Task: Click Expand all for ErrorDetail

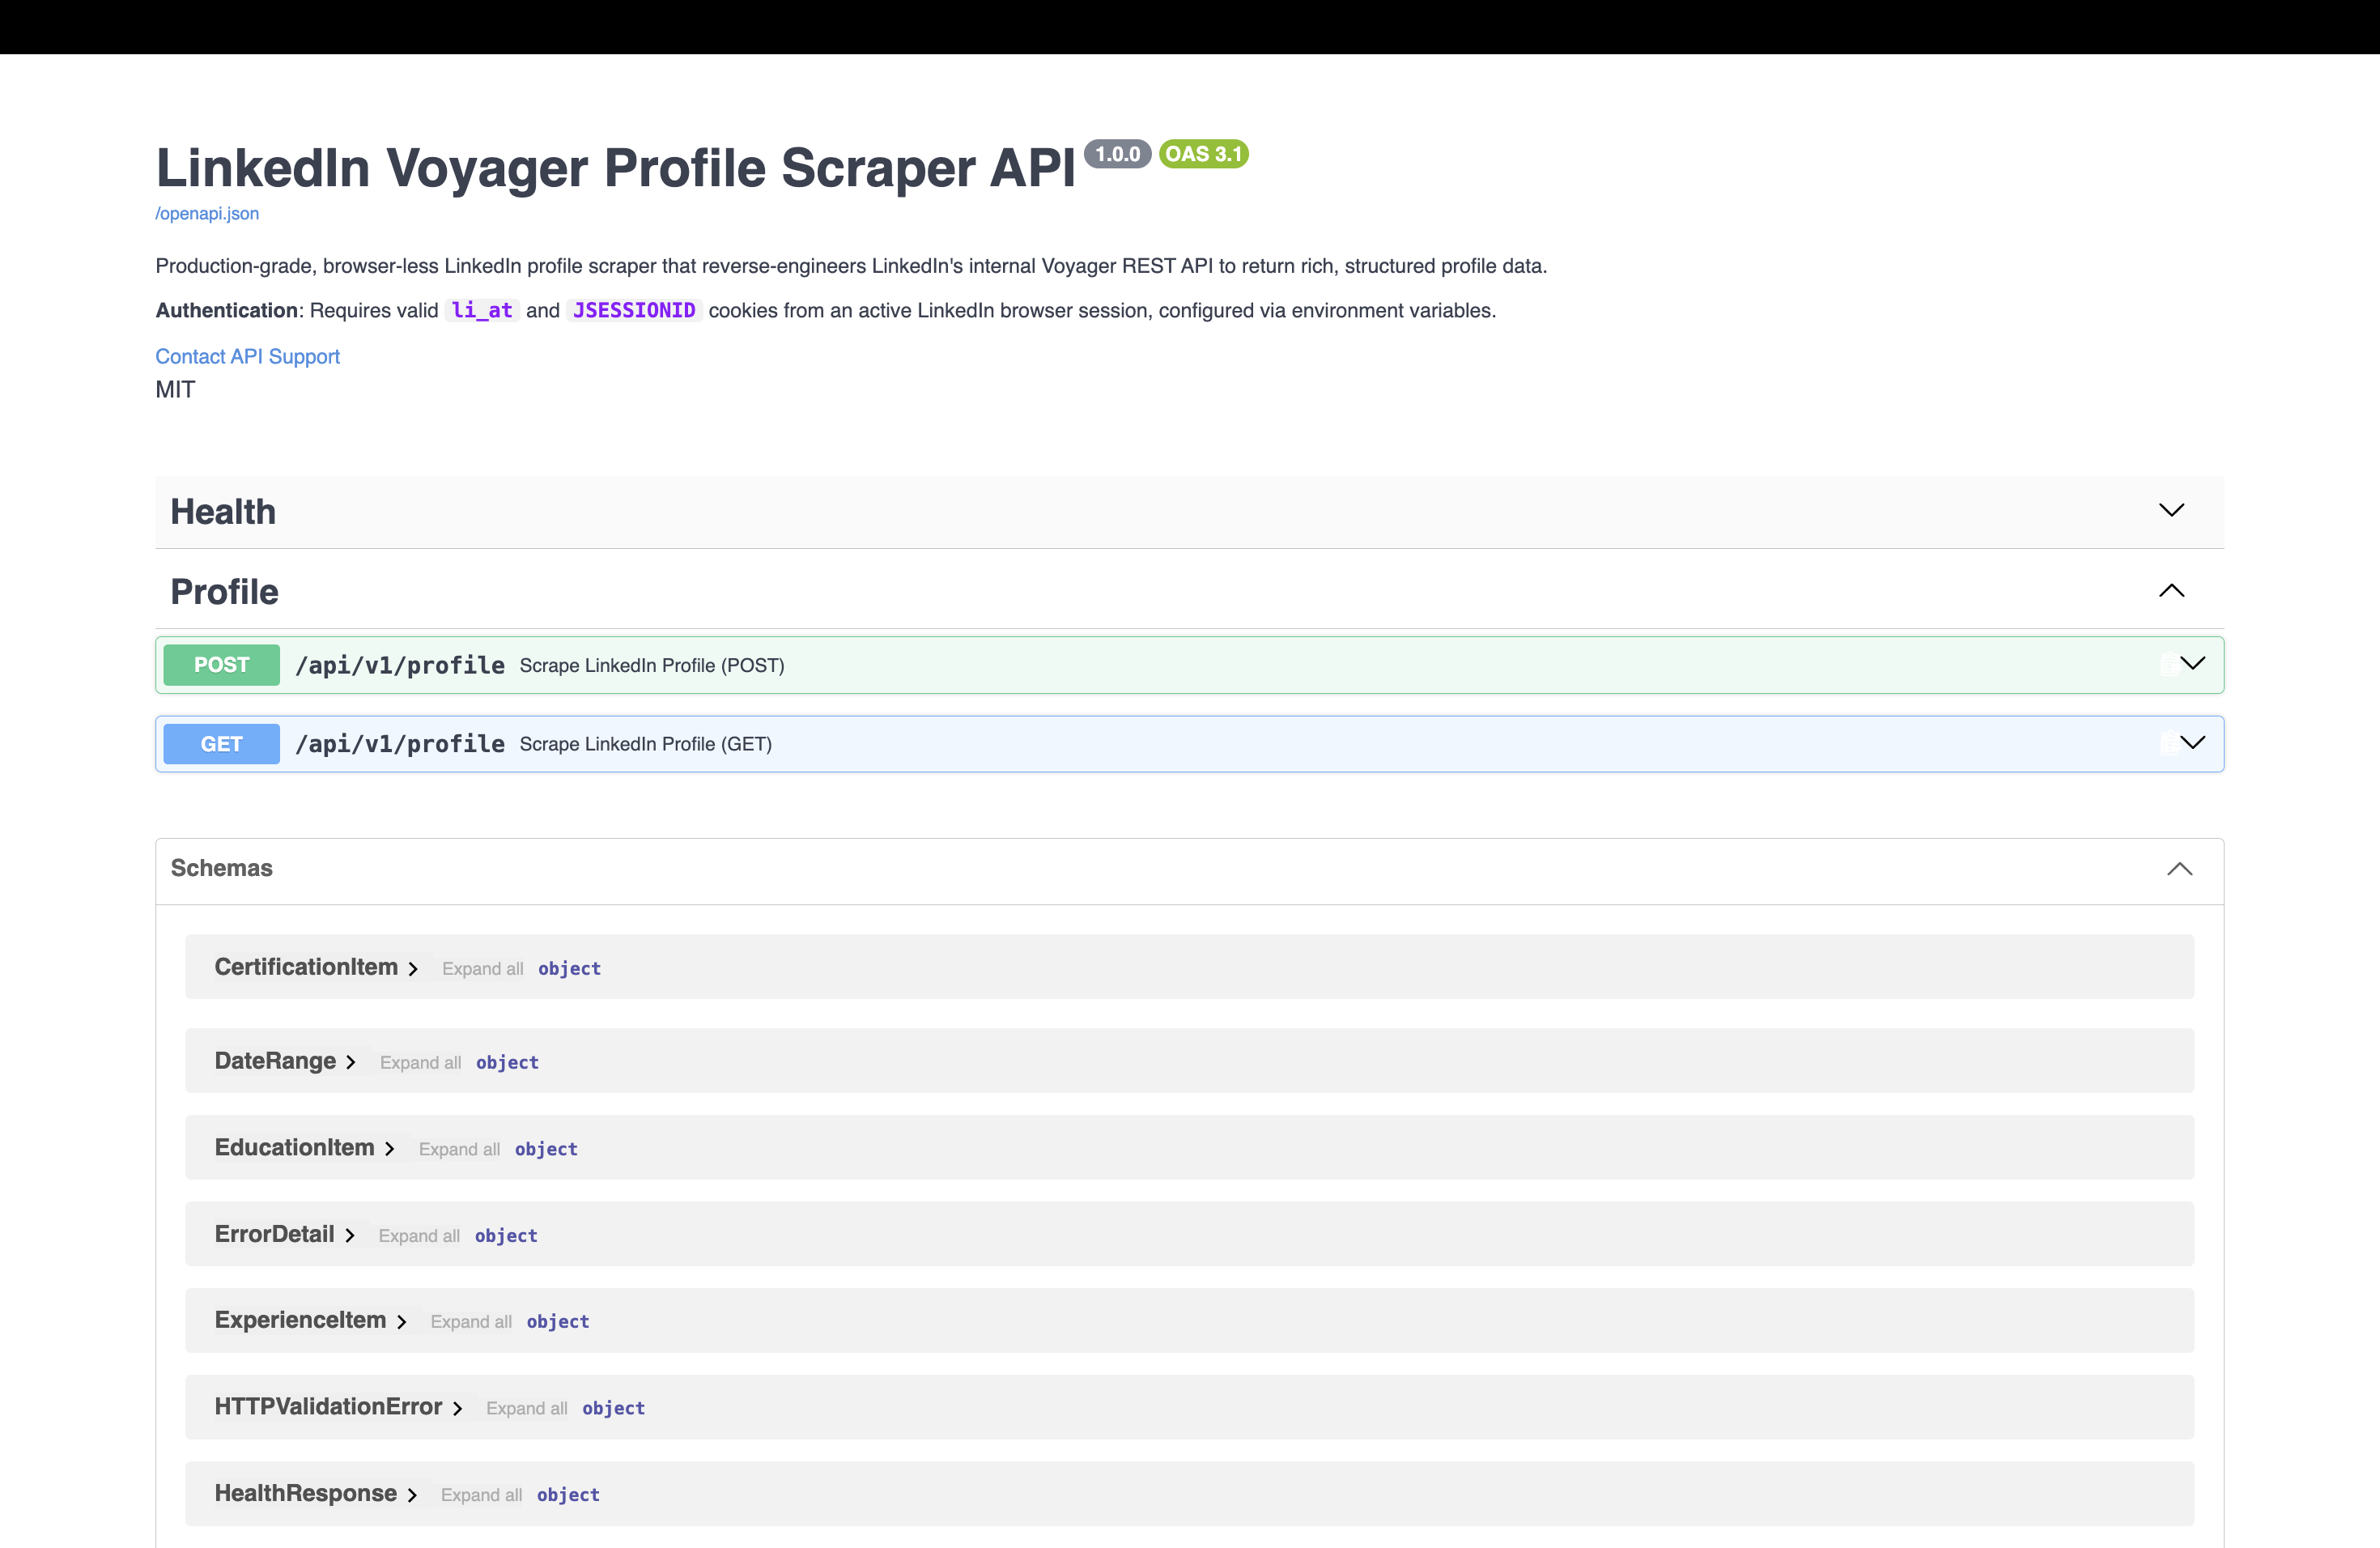Action: (419, 1236)
